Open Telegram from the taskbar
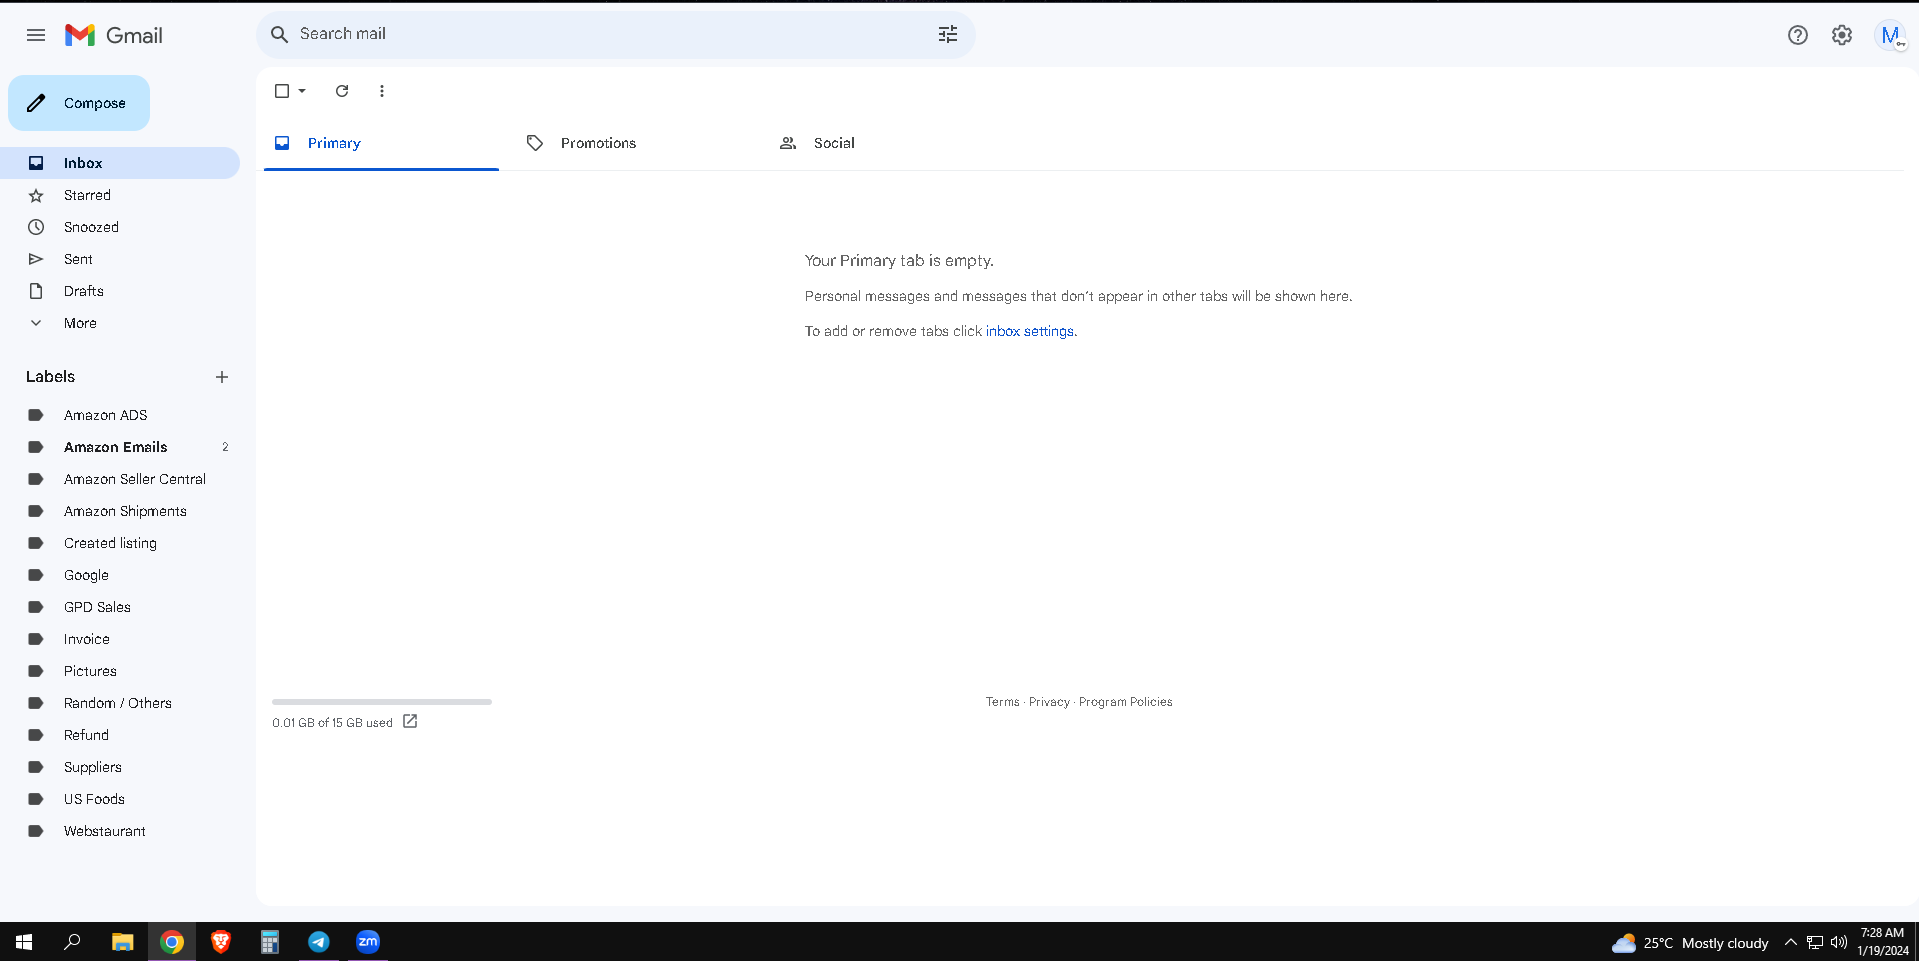This screenshot has width=1919, height=961. [319, 942]
